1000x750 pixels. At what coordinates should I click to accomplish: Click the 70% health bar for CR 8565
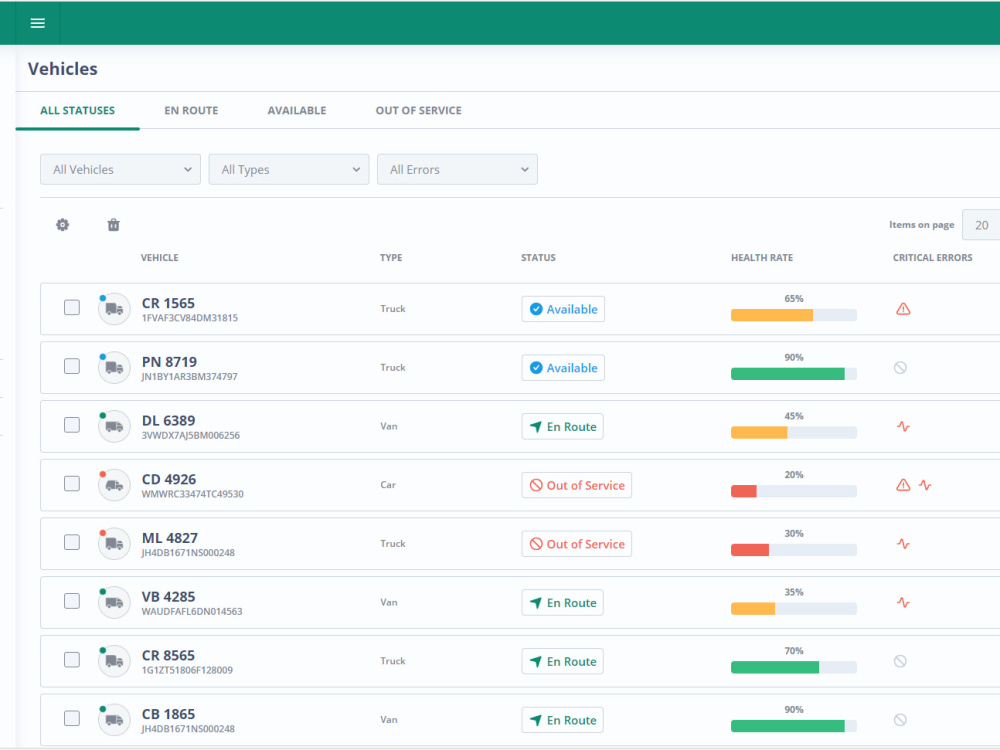[x=793, y=667]
